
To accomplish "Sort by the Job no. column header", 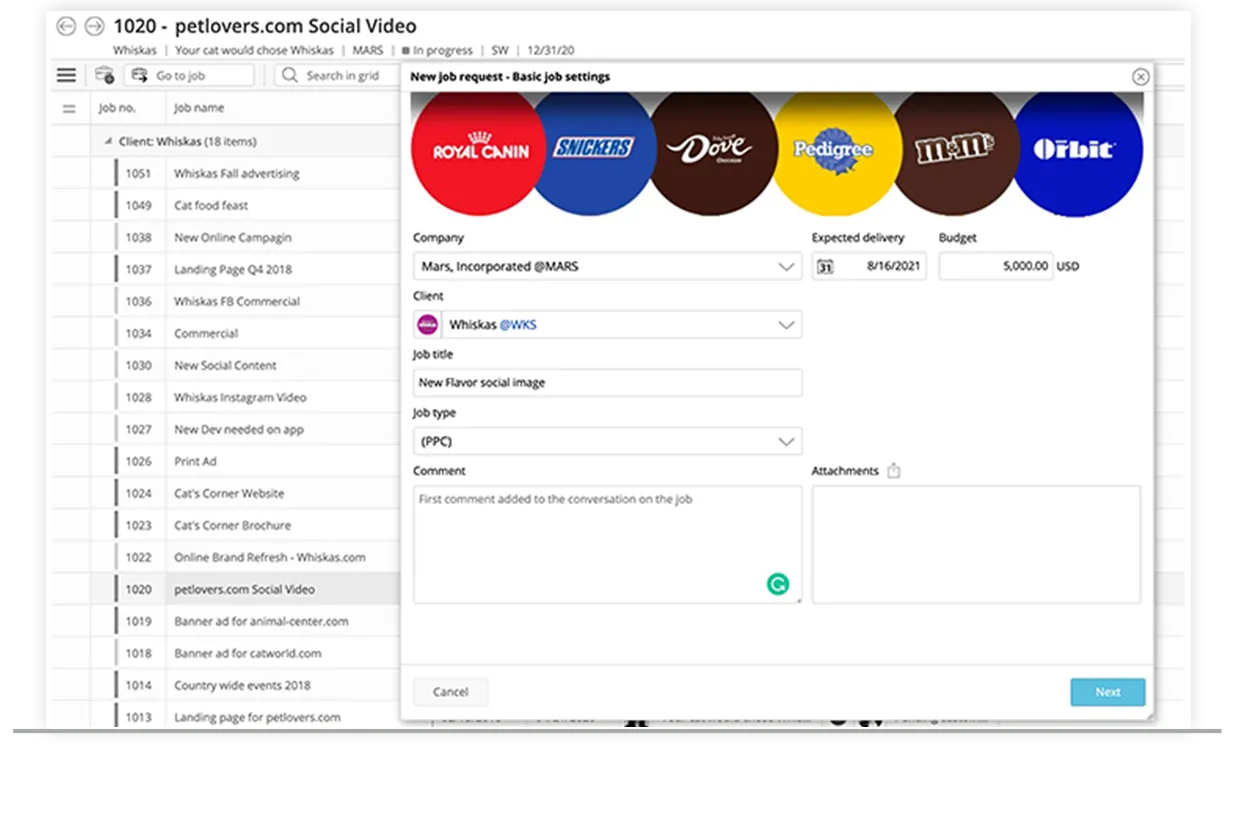I will pos(117,108).
